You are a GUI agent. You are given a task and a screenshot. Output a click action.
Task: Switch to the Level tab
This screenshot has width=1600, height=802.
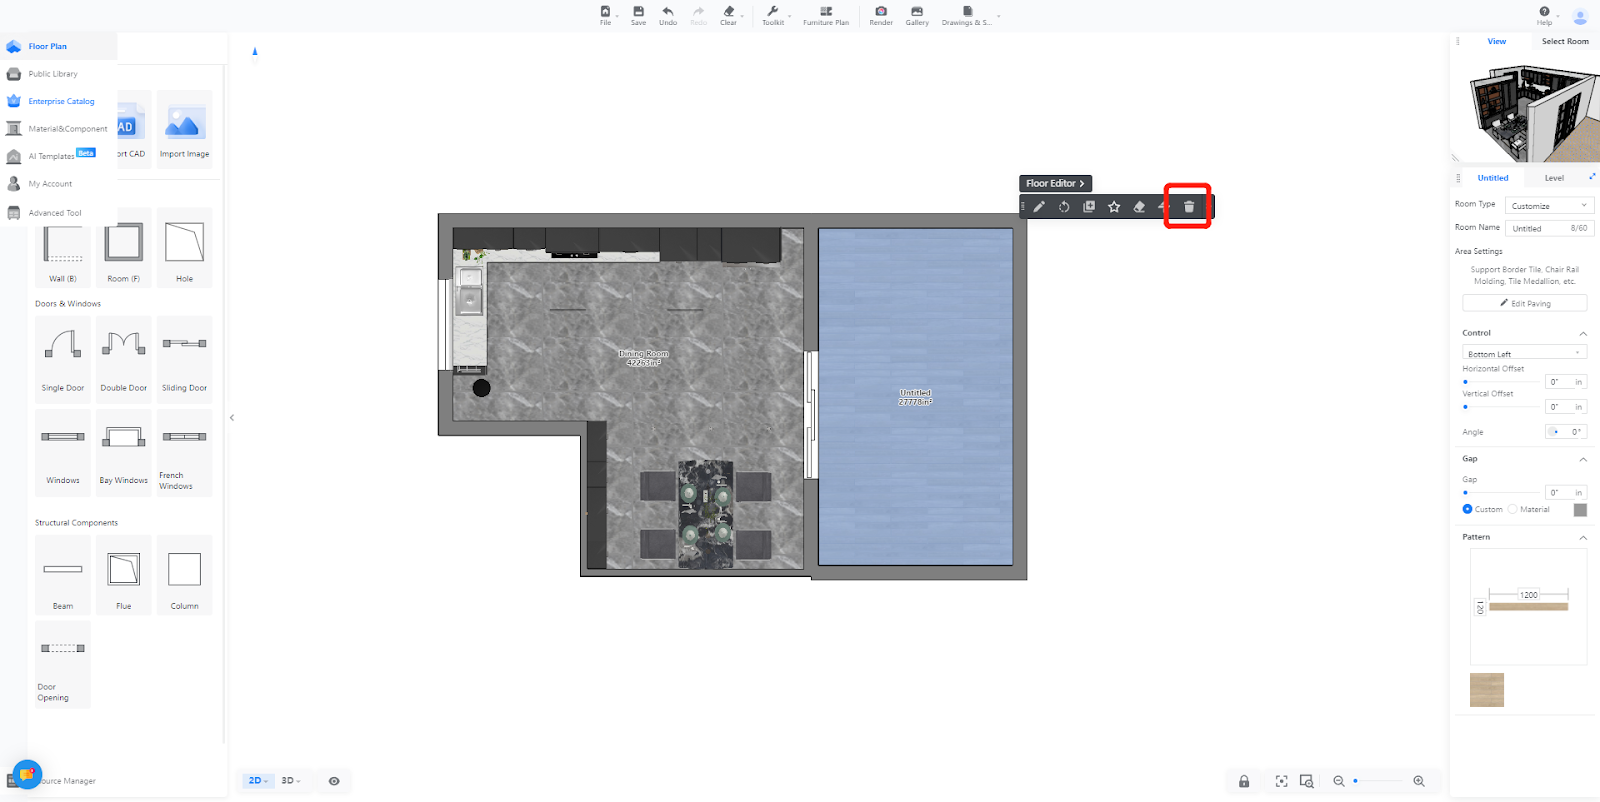tap(1554, 178)
